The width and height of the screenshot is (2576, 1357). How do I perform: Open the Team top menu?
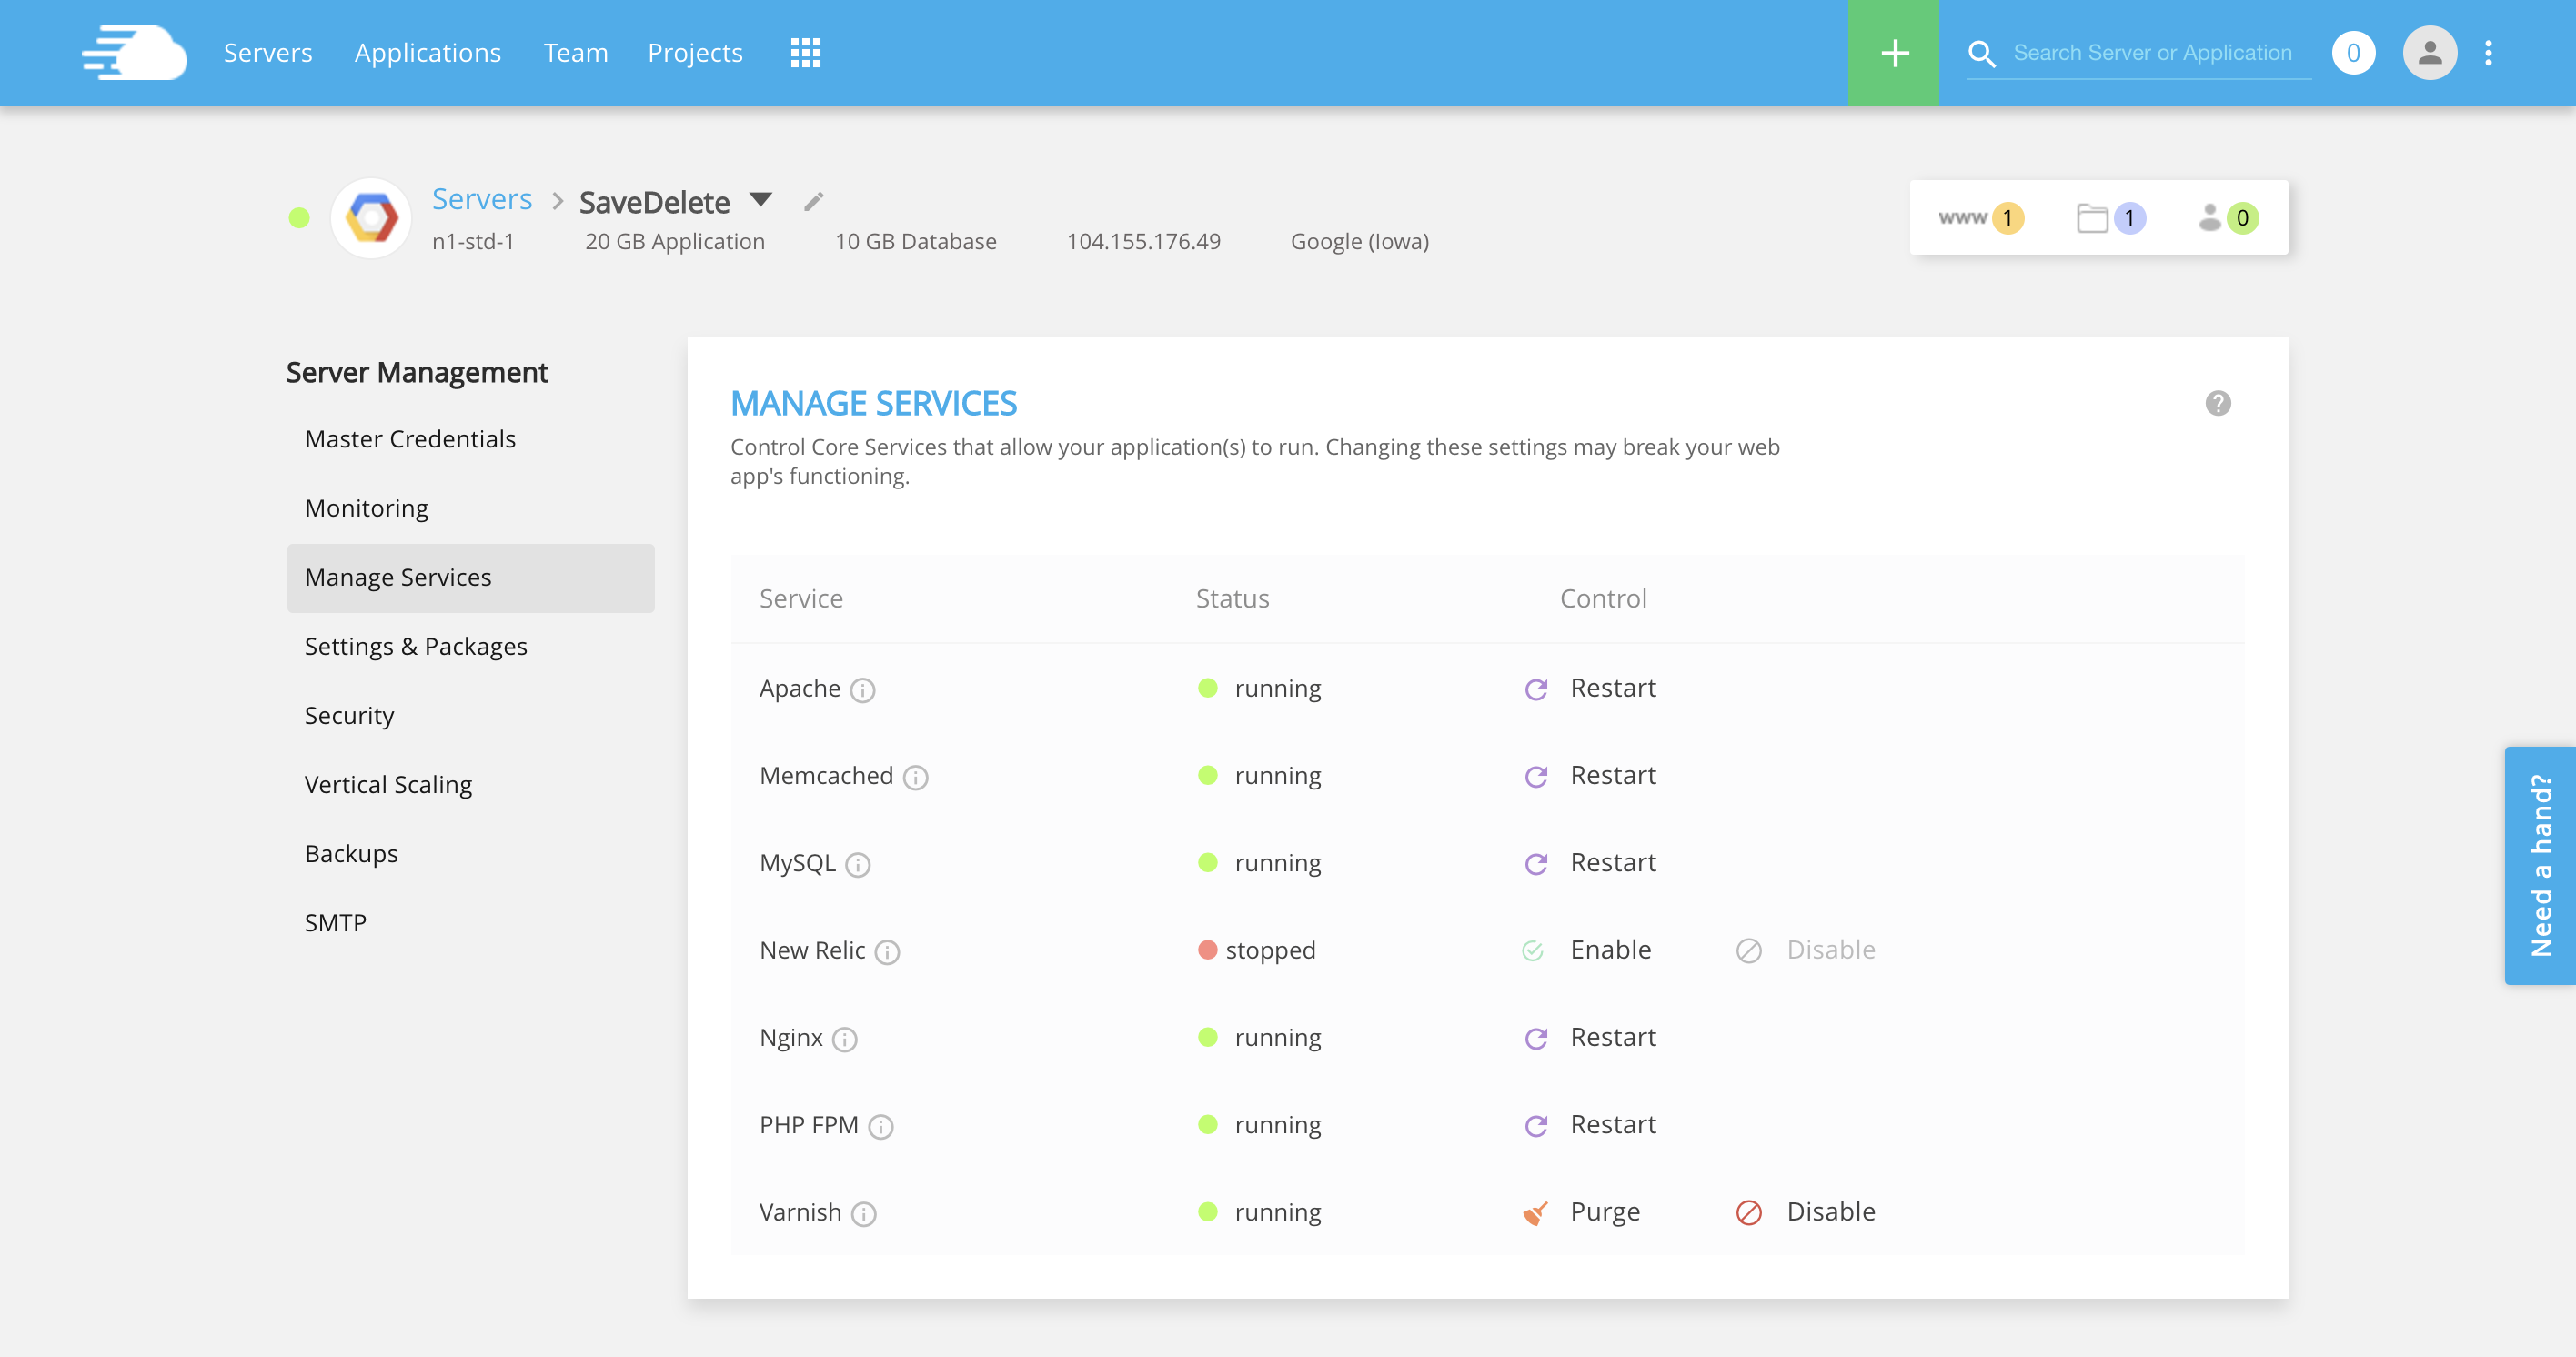click(575, 53)
